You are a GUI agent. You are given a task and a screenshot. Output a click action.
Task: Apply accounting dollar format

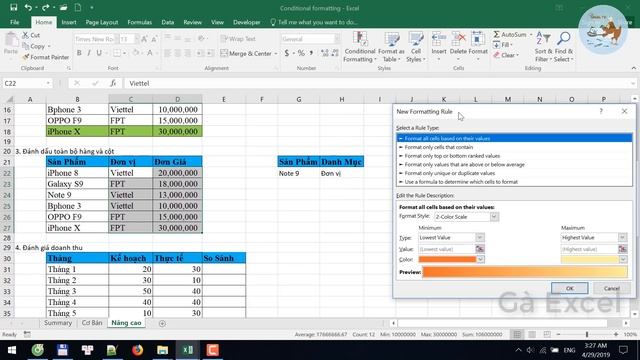(287, 53)
